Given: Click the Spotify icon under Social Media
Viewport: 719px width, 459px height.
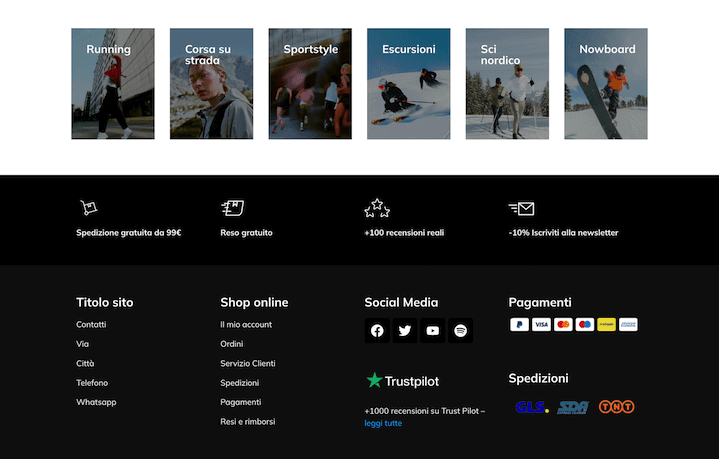Looking at the screenshot, I should 460,331.
